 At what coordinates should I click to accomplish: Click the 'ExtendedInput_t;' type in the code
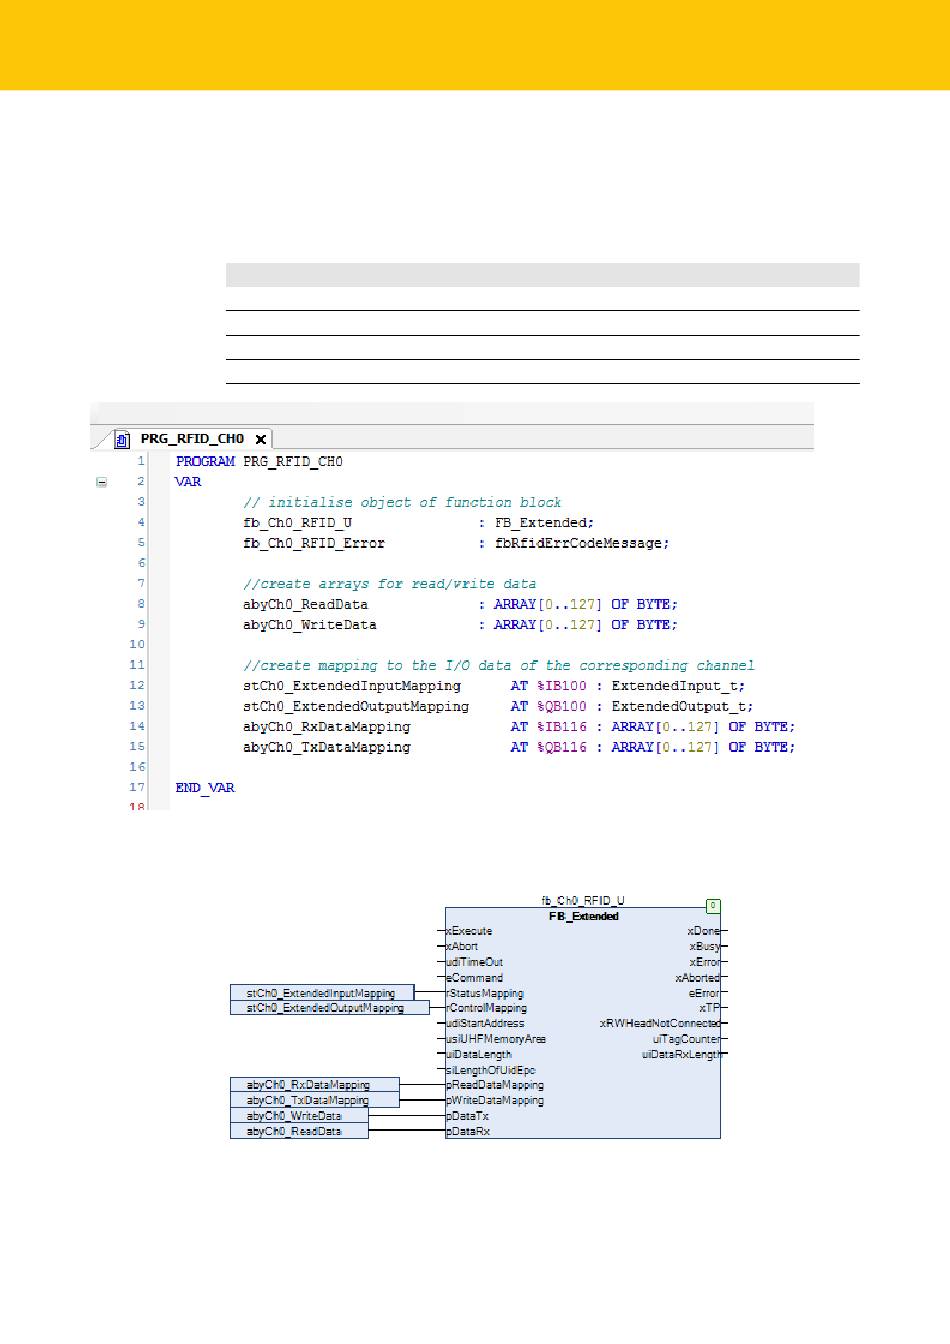[x=678, y=686]
